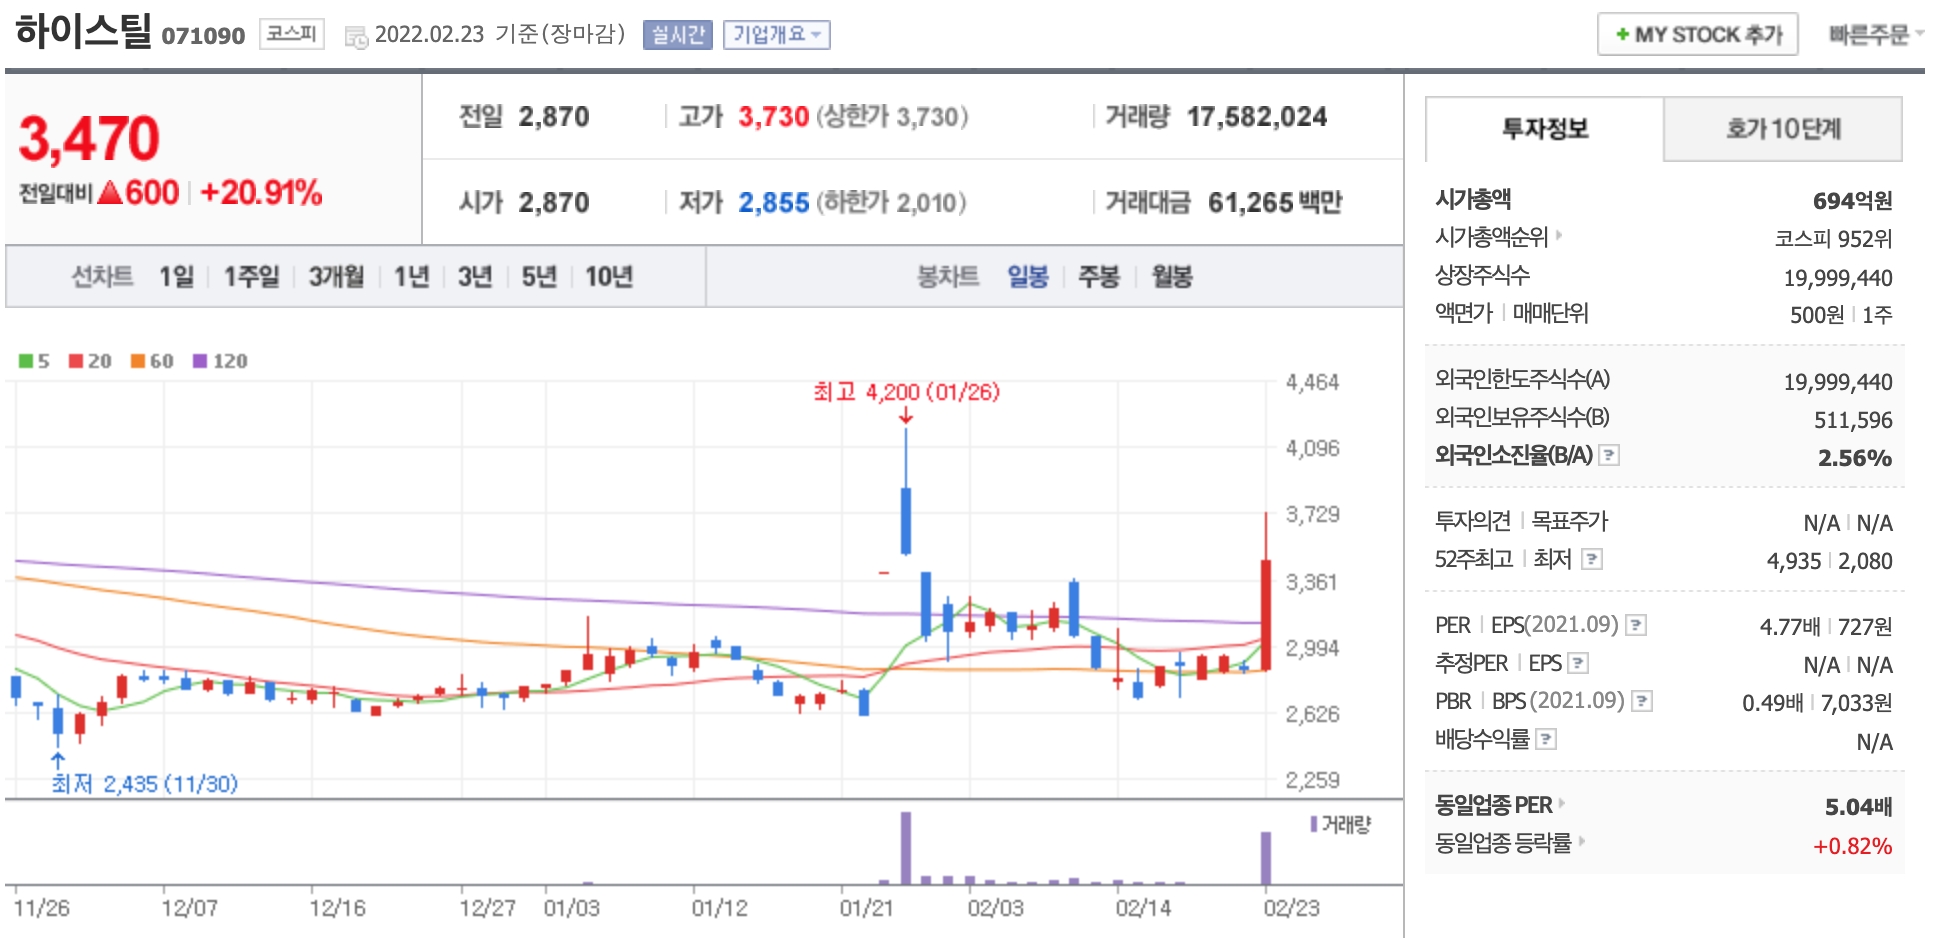
Task: Add the stock via MY STOCK 추가
Action: coord(1698,35)
